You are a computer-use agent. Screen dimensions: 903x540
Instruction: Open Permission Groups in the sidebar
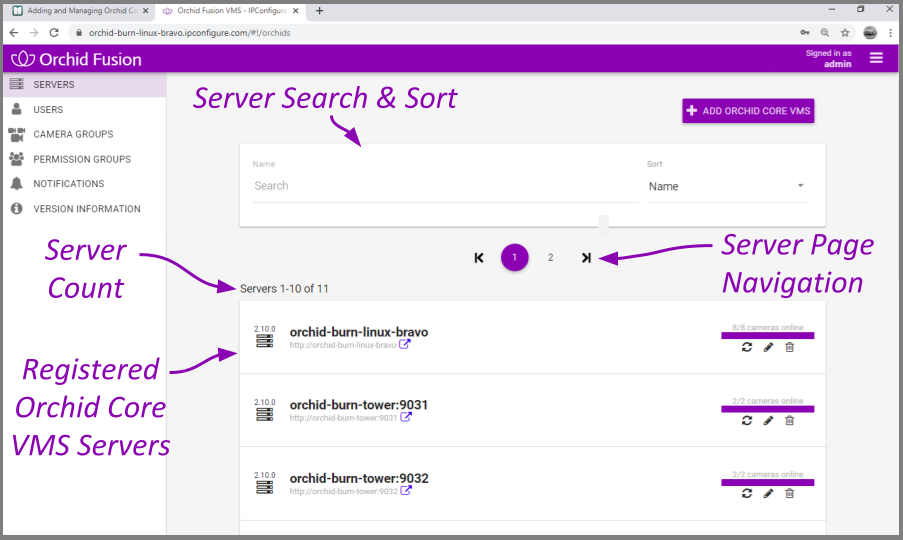[85, 159]
